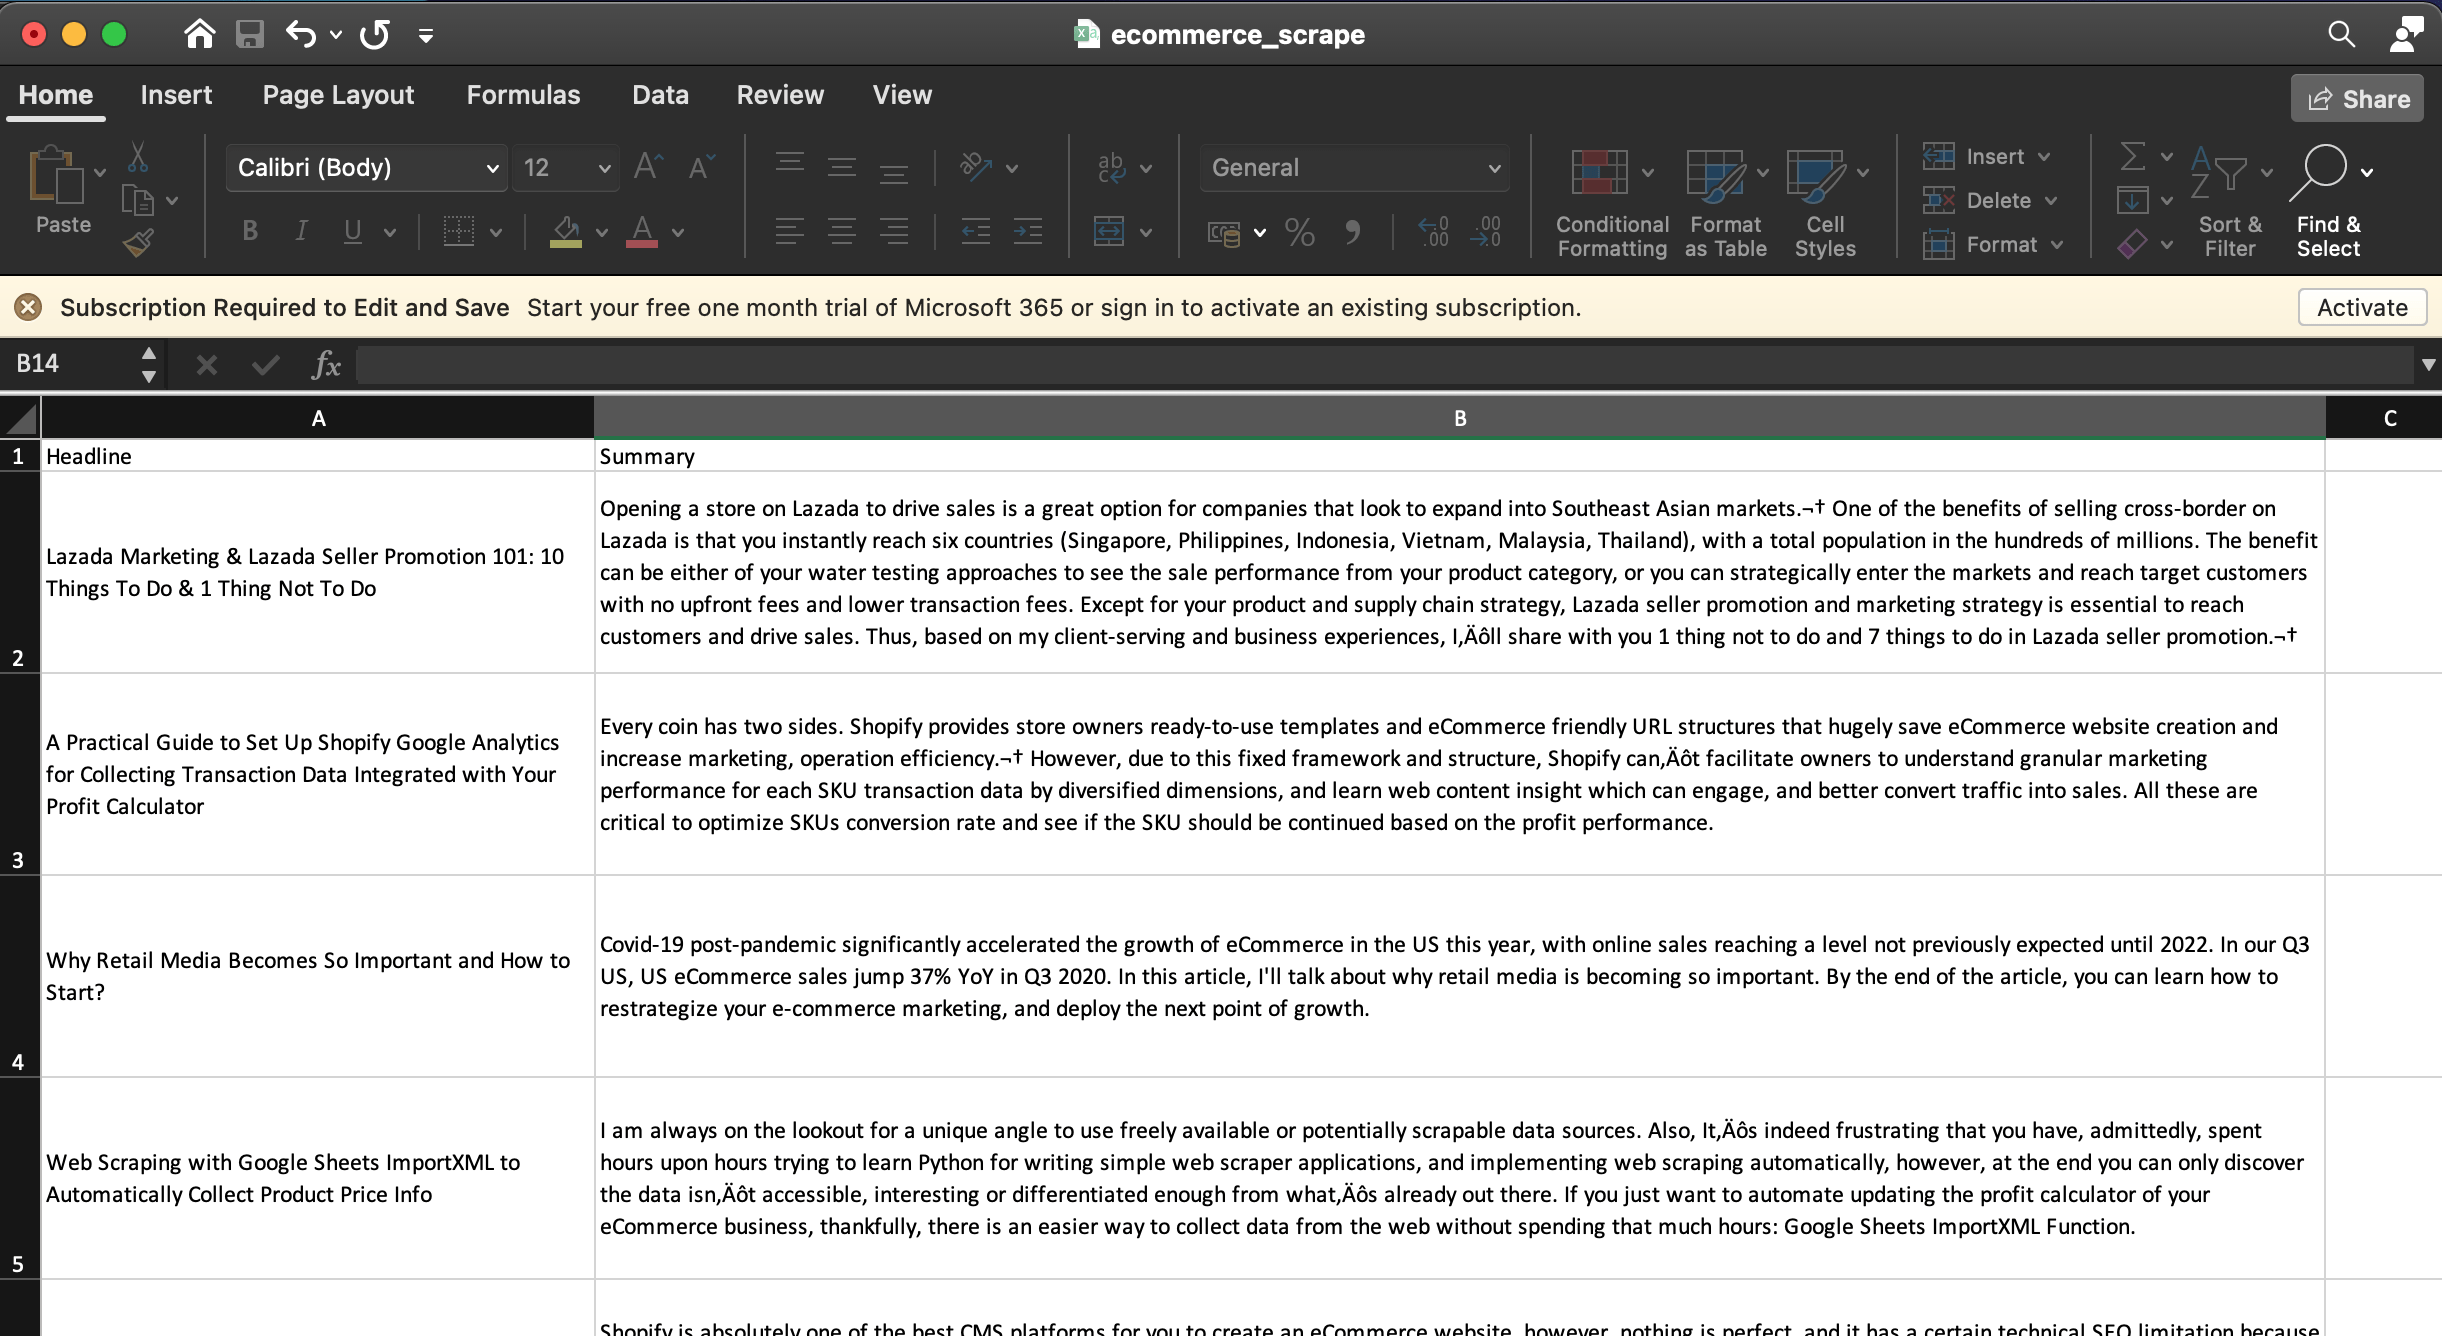2442x1336 pixels.
Task: Switch to the Review ribbon tab
Action: (x=779, y=95)
